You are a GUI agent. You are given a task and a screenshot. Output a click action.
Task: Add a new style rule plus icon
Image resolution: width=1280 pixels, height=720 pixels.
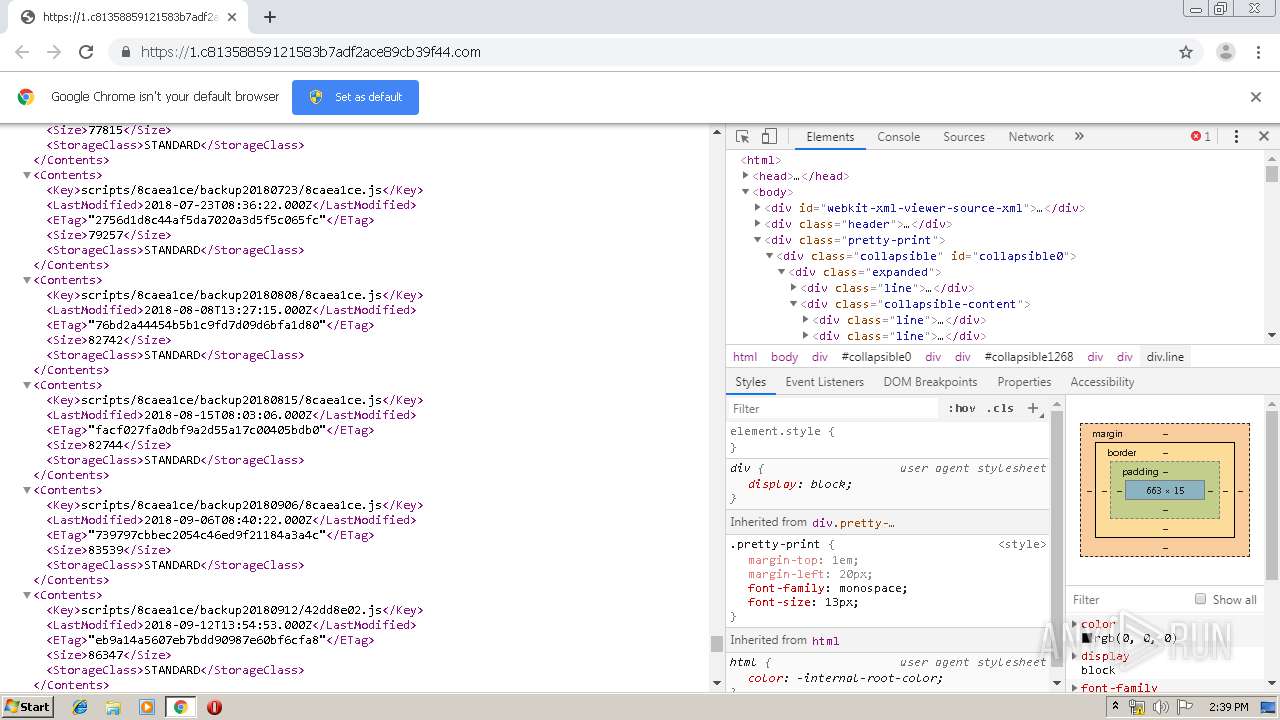click(x=1034, y=408)
